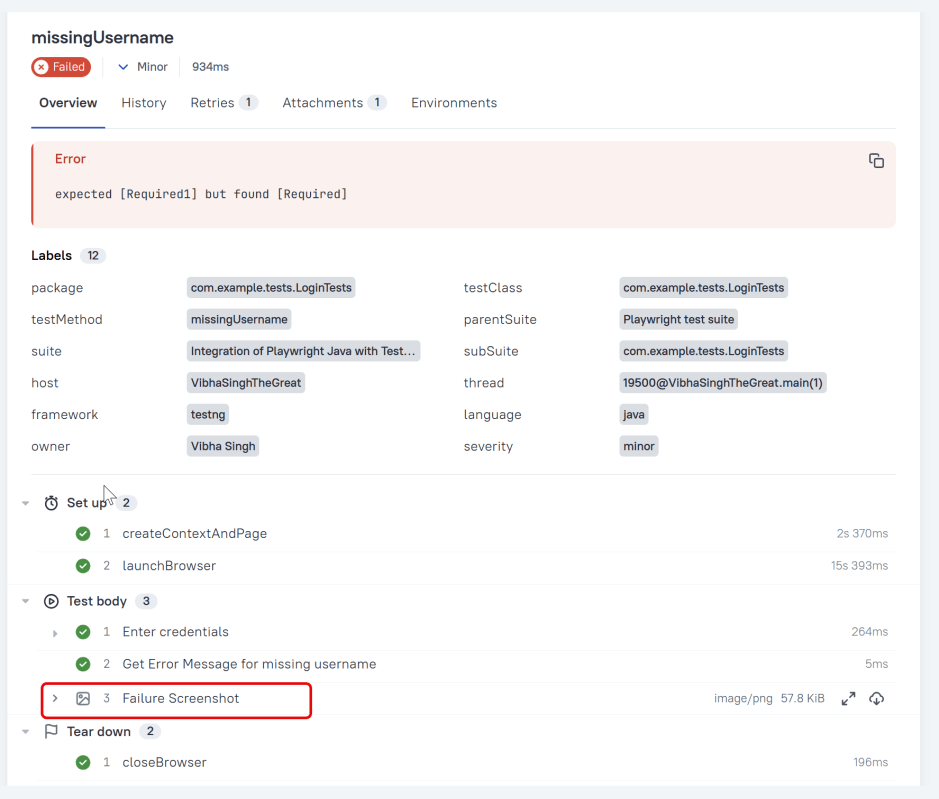
Task: Download the Failure Screenshot attachment
Action: click(876, 699)
